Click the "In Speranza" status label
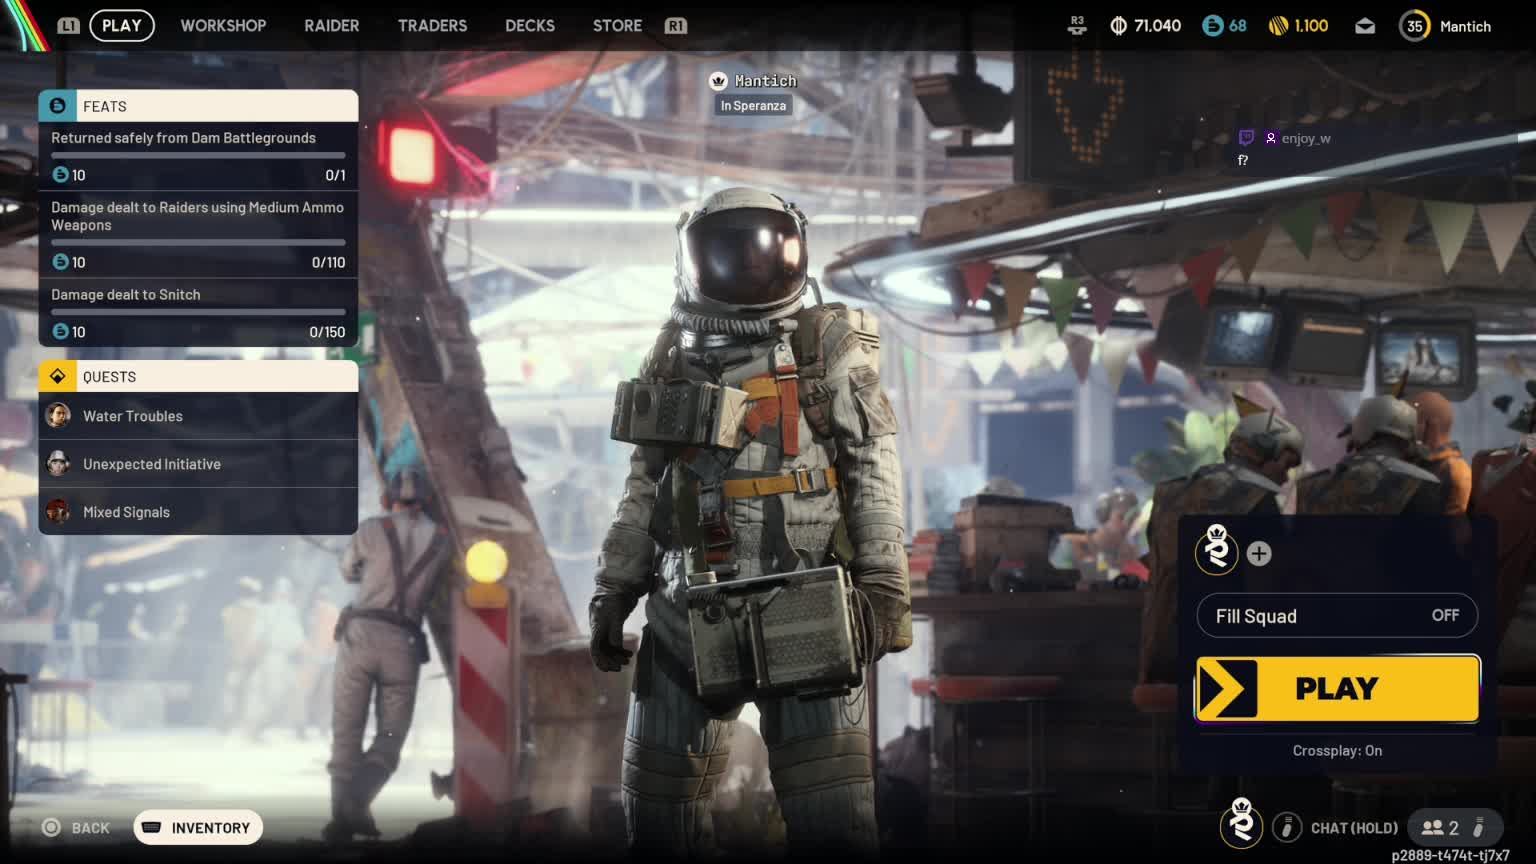Screen dimensions: 1536x864 point(753,106)
